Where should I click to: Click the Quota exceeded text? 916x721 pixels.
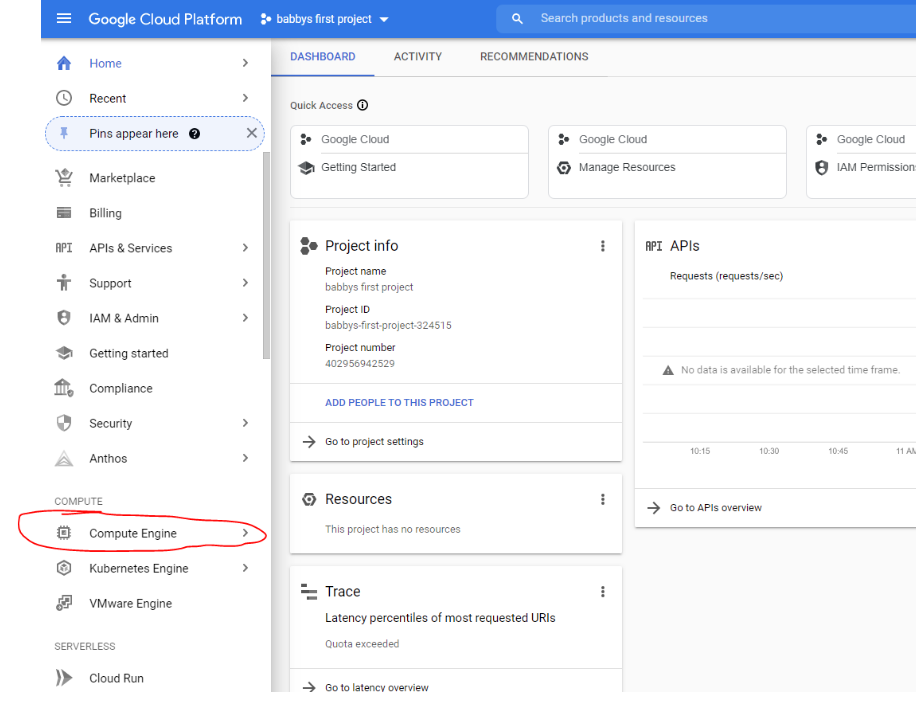point(362,644)
